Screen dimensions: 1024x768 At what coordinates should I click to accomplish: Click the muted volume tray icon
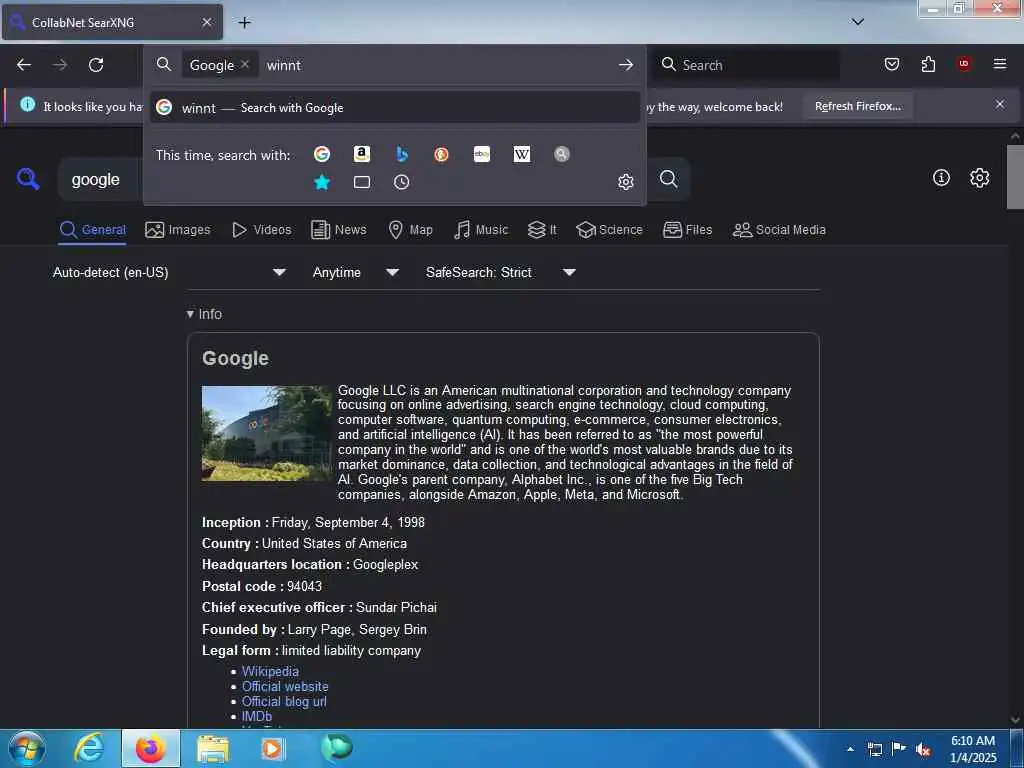pos(923,750)
